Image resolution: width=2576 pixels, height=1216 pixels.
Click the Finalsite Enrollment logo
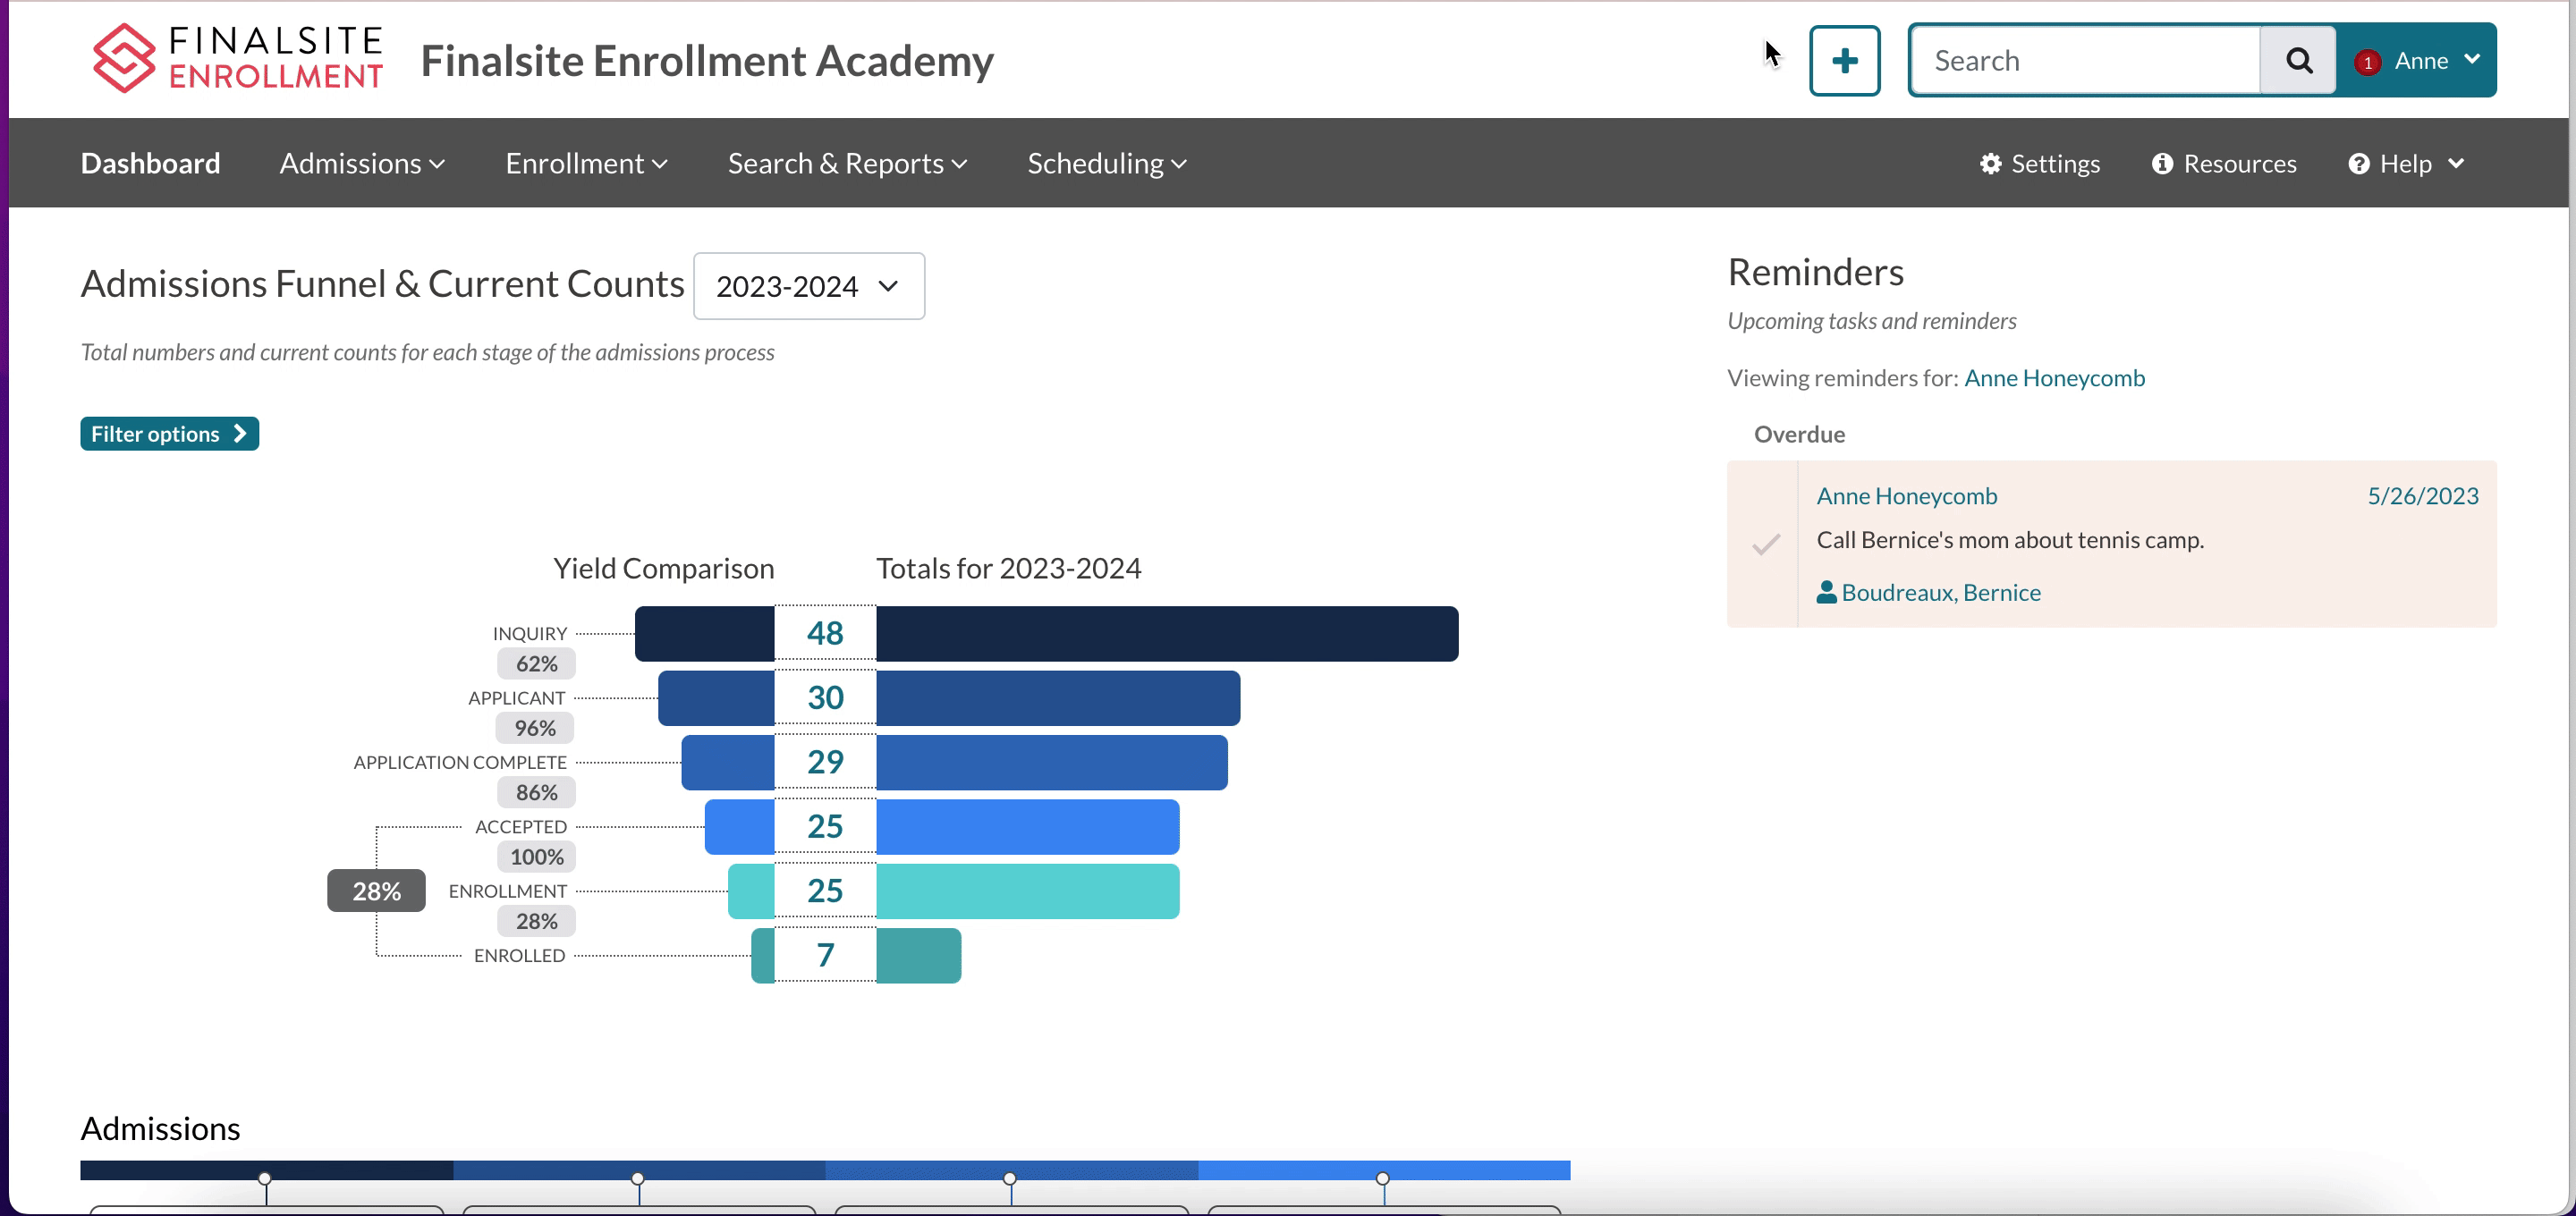coord(237,58)
